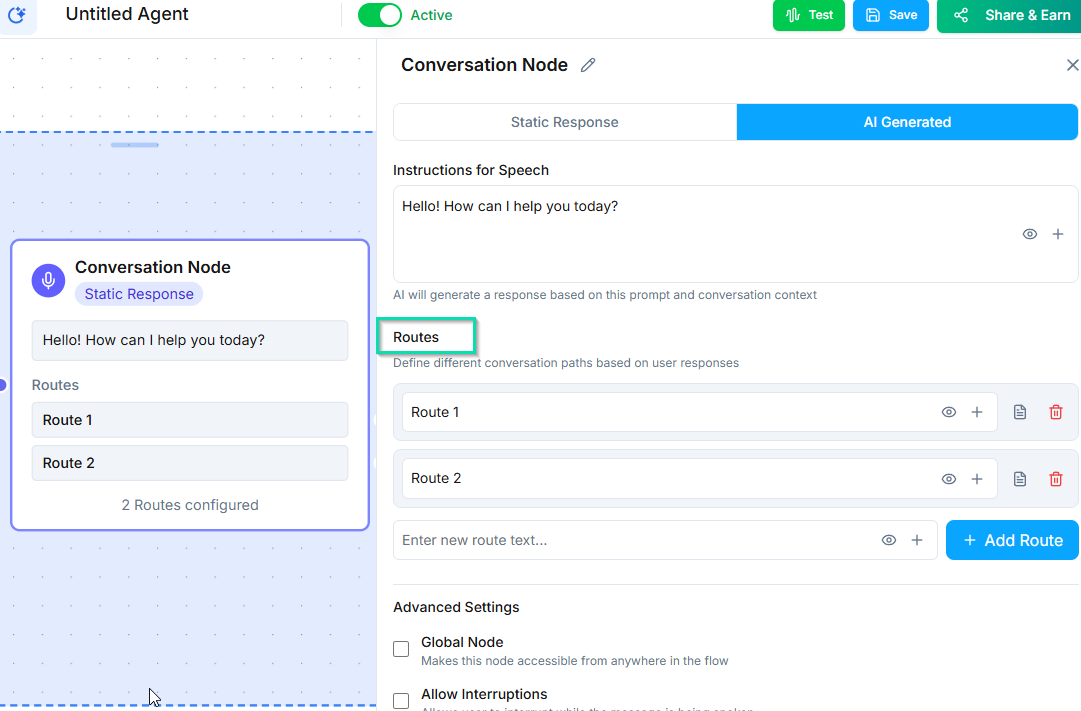The width and height of the screenshot is (1081, 711).
Task: Toggle the eye icon for Route 2
Action: [948, 479]
